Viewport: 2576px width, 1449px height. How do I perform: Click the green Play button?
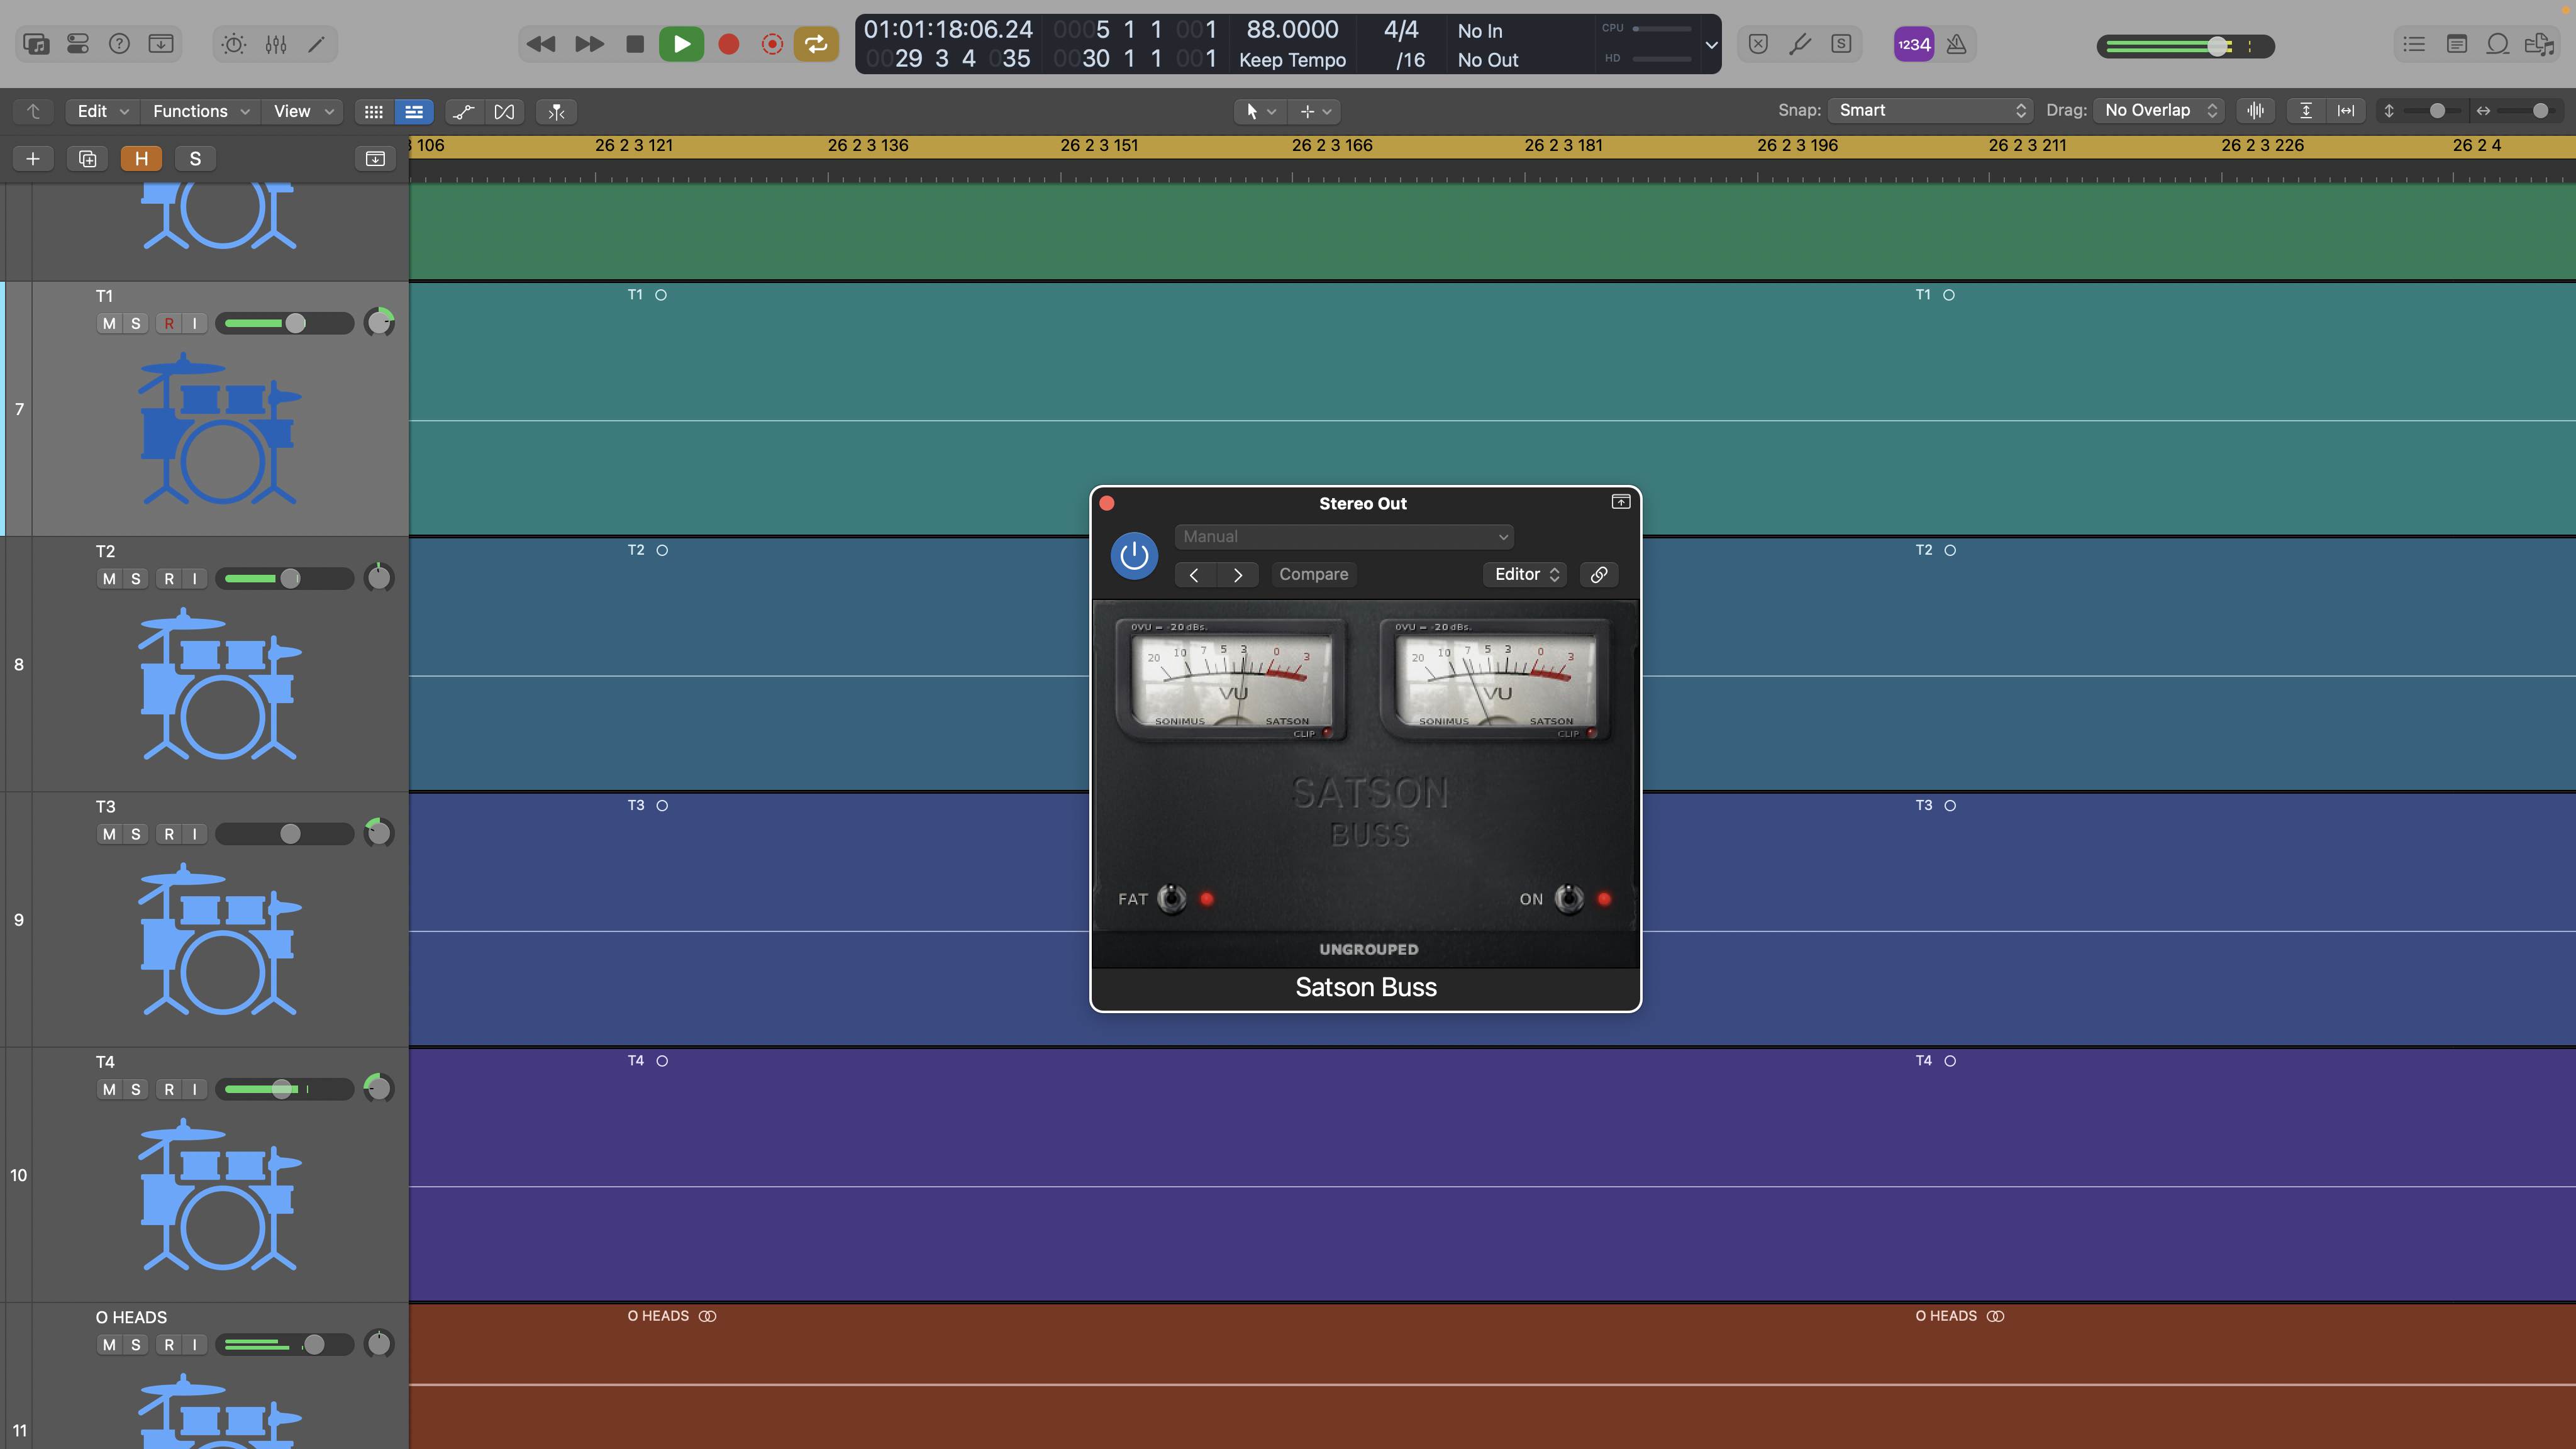[x=682, y=44]
